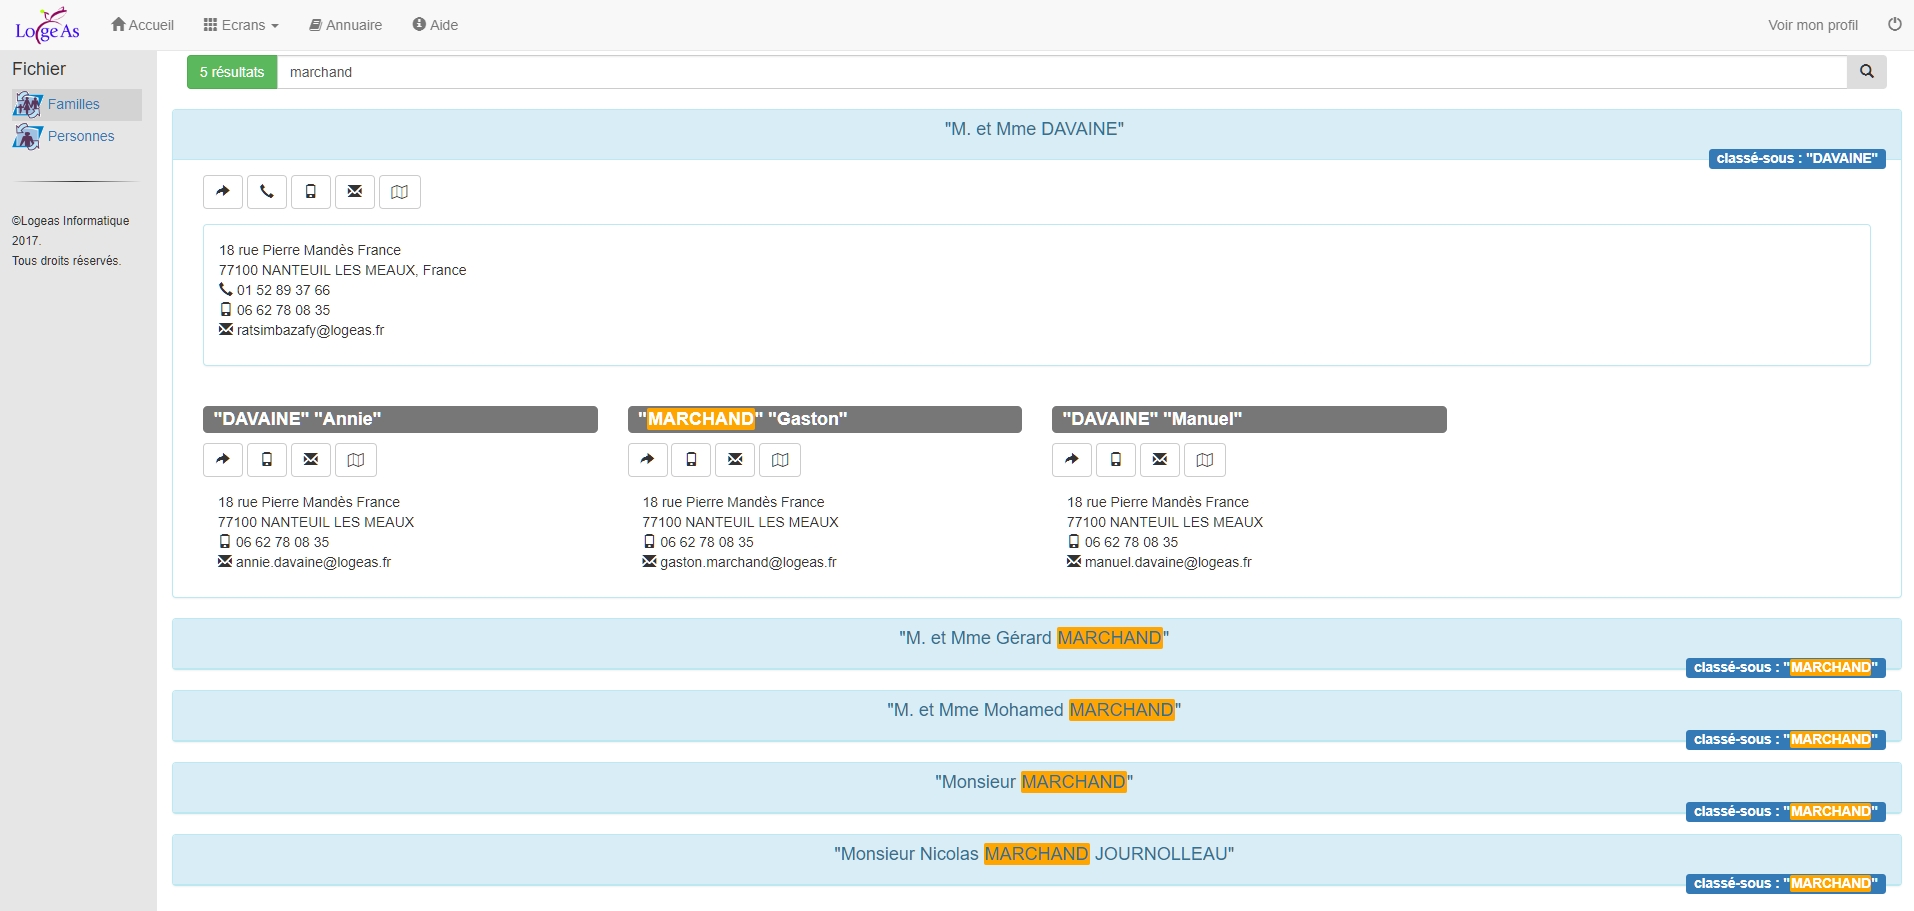The image size is (1914, 911).
Task: Click the share arrow for Gaston MARCHAND
Action: (x=647, y=460)
